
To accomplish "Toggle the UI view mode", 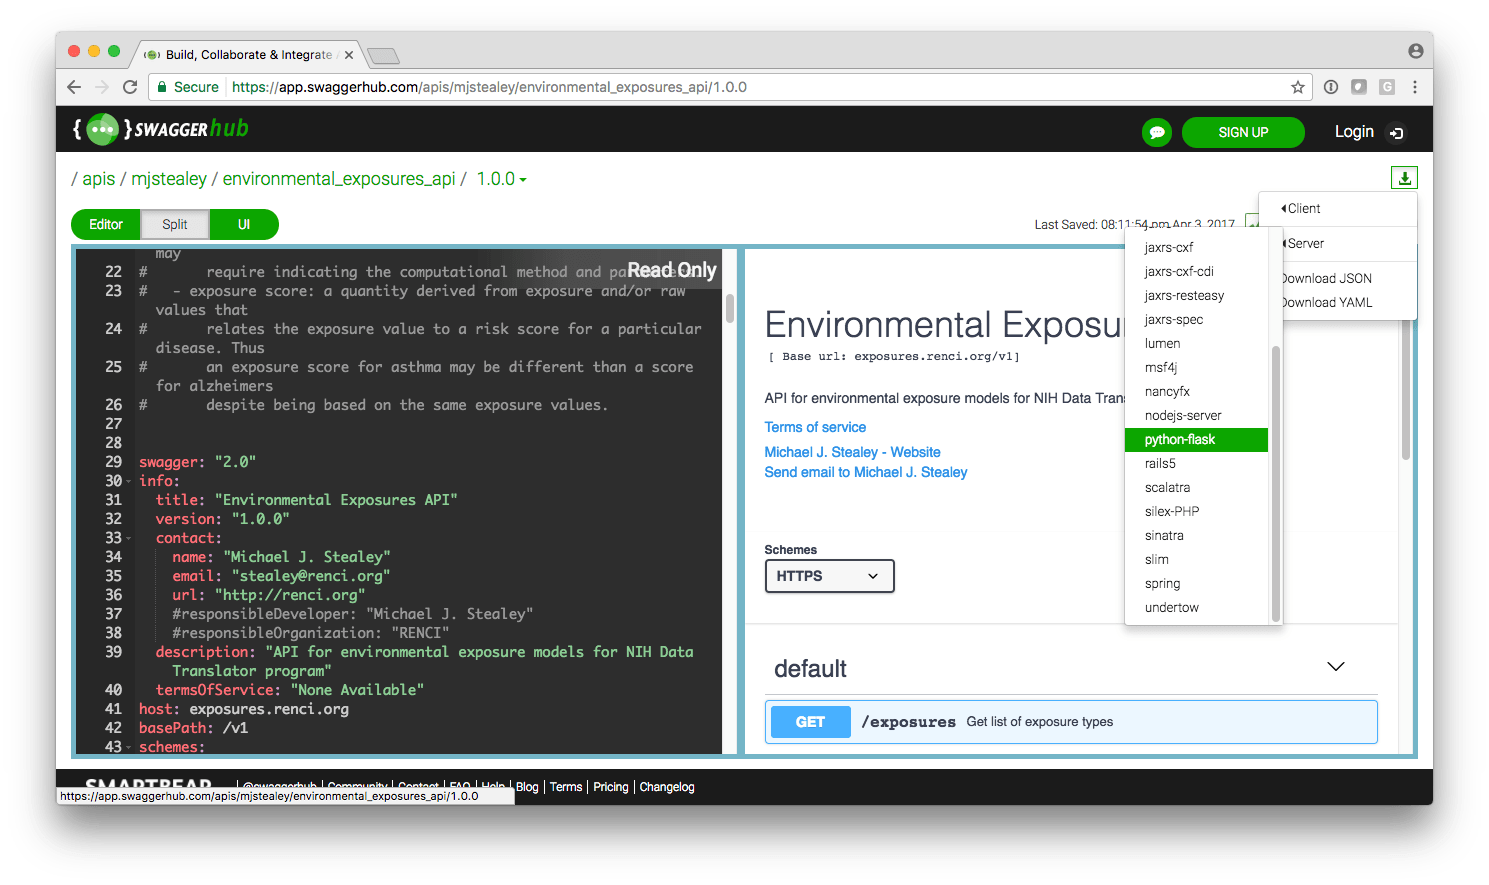I will tap(244, 224).
